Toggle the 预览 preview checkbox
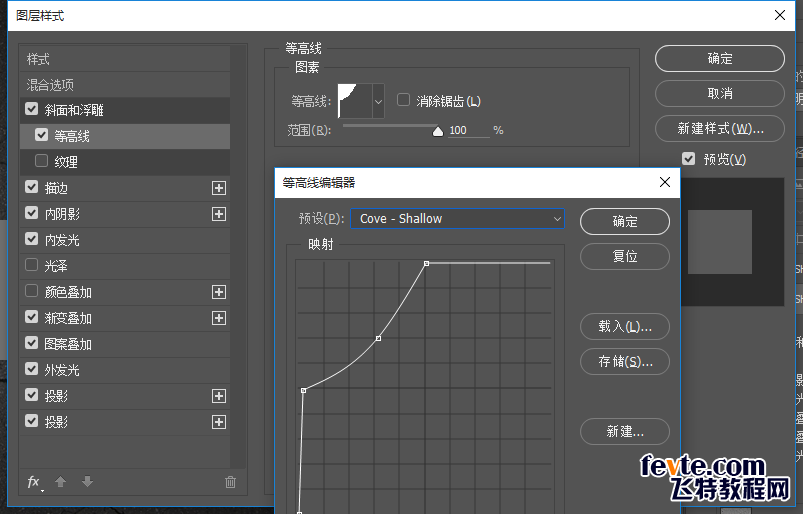This screenshot has height=514, width=803. (x=688, y=159)
